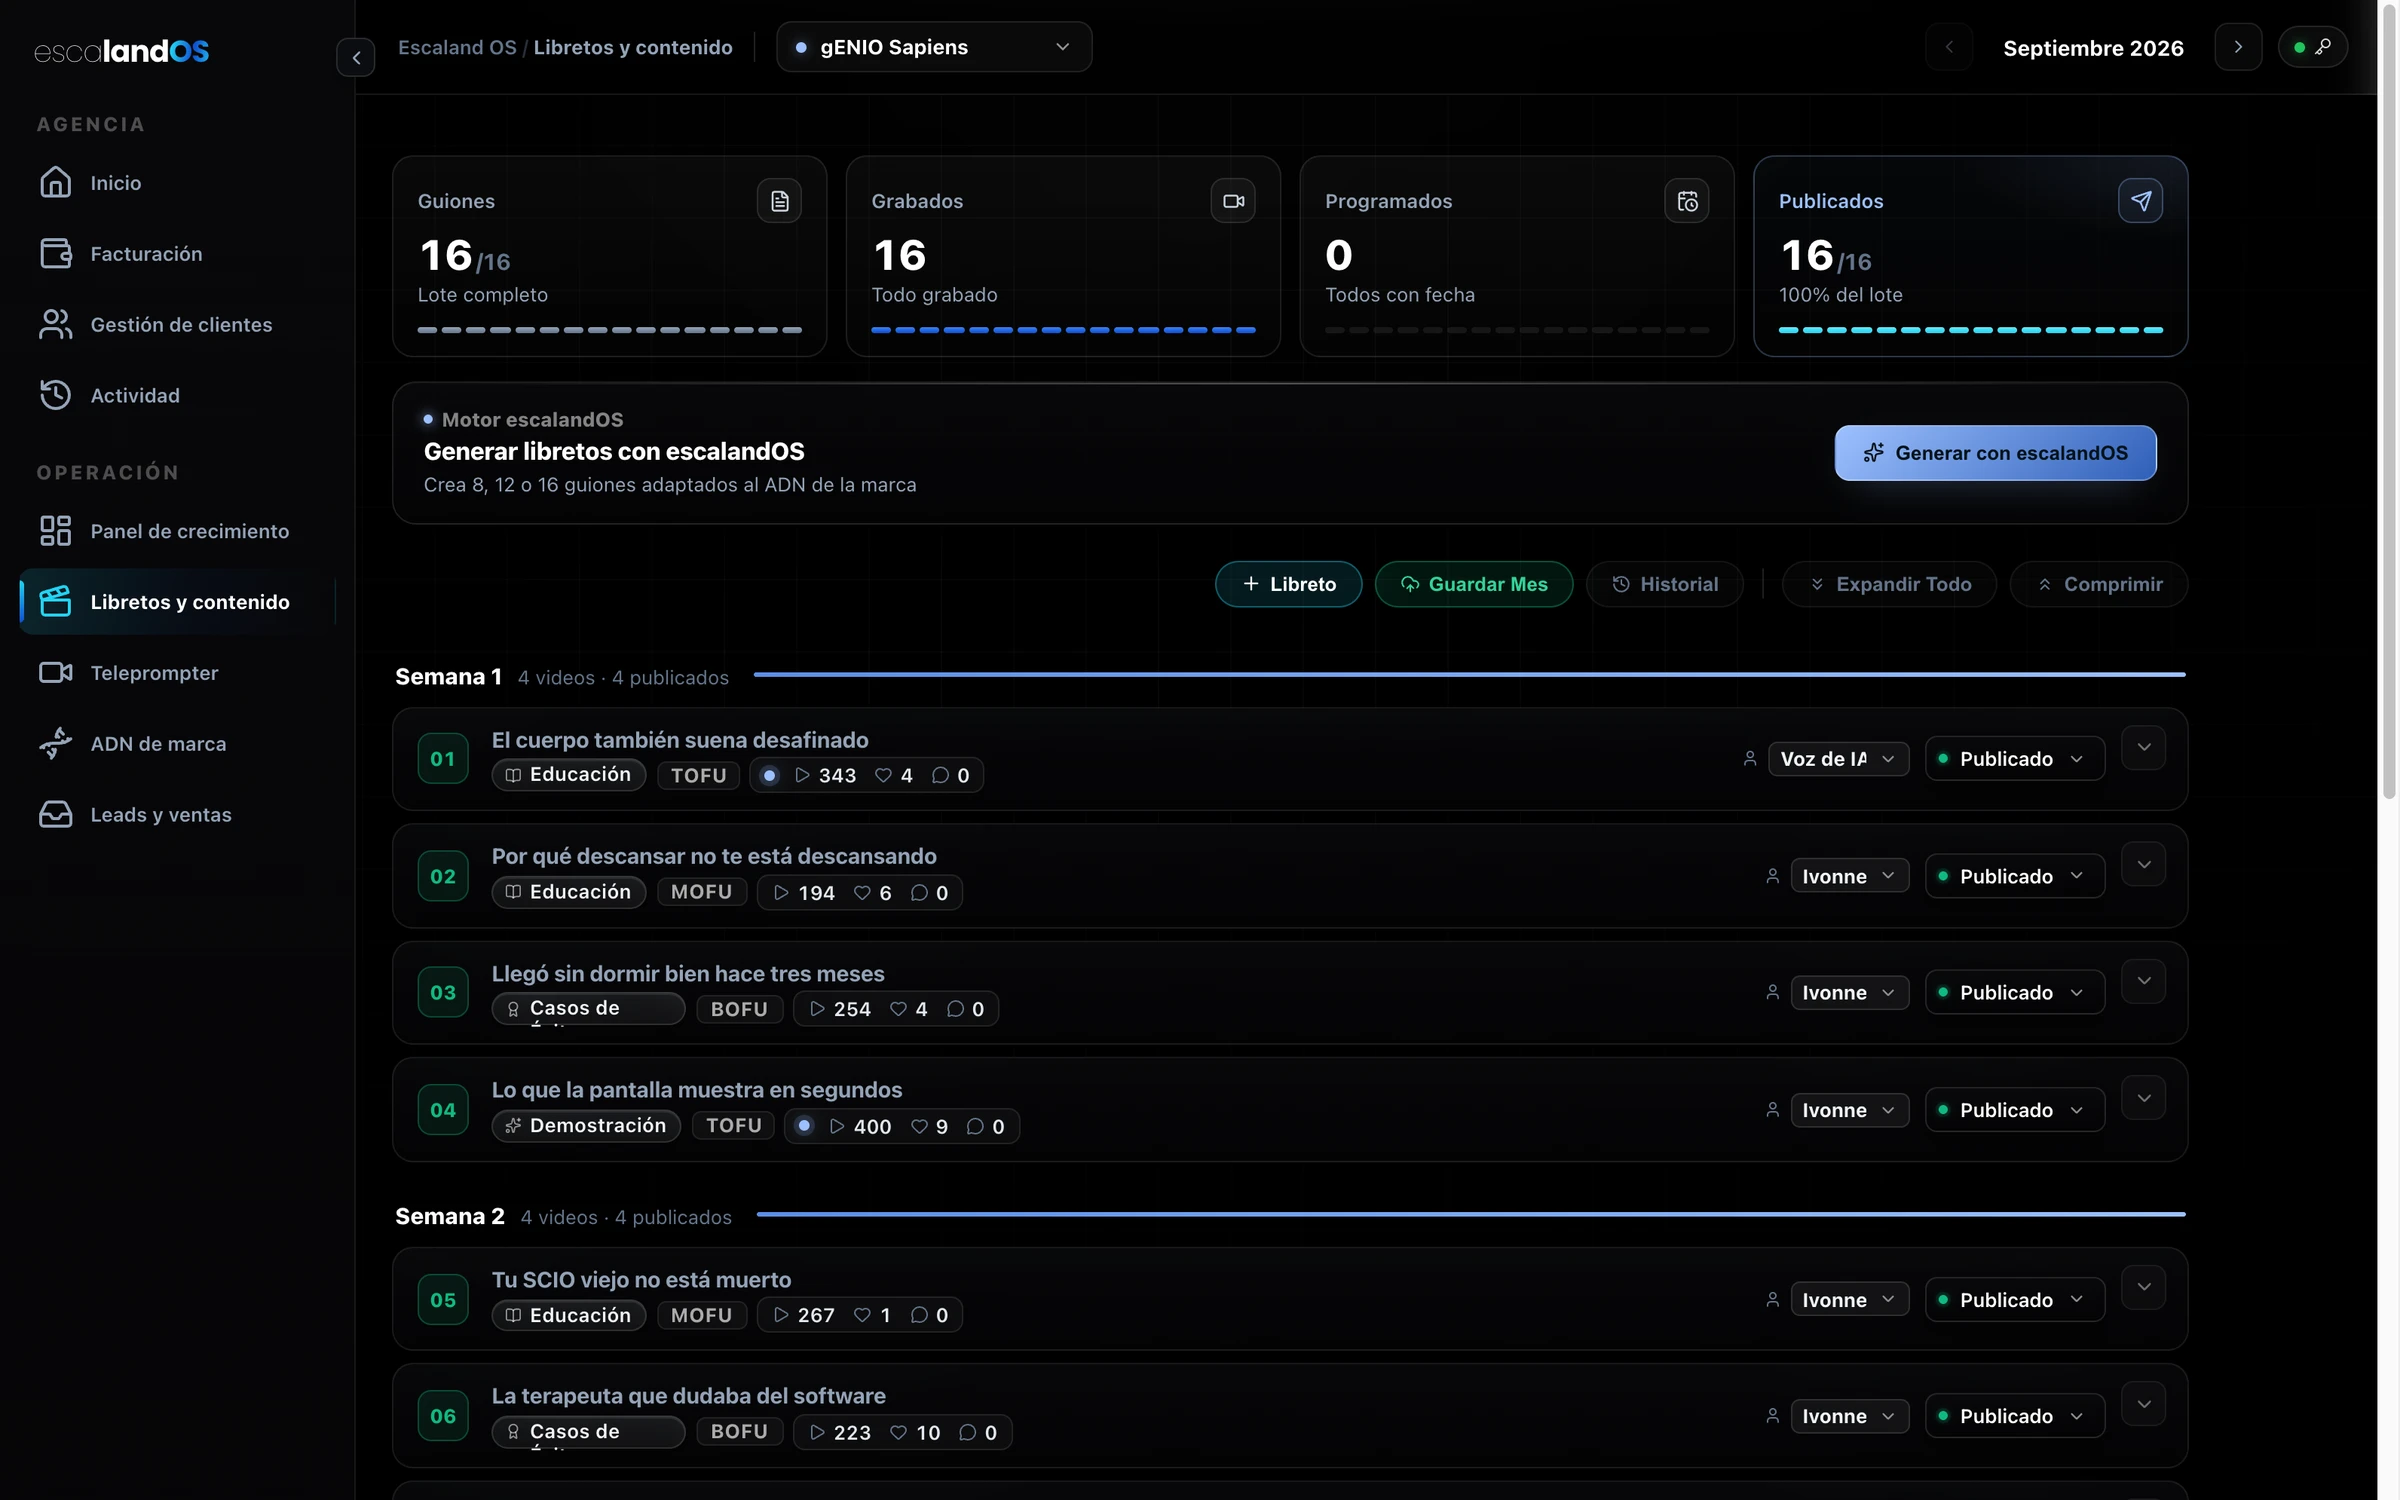The image size is (2400, 1500).
Task: Click the key icon in top bar
Action: click(x=2323, y=47)
